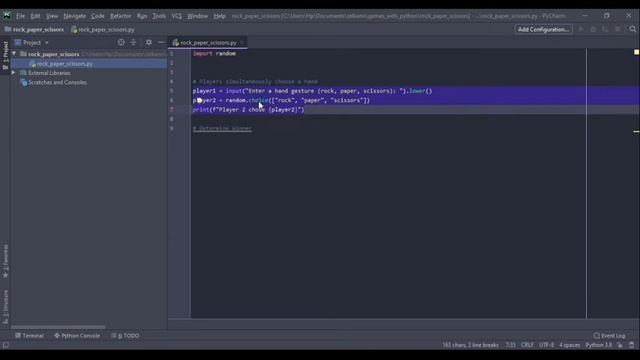This screenshot has width=640, height=360.
Task: Select External Libraries in project tree
Action: [x=49, y=73]
